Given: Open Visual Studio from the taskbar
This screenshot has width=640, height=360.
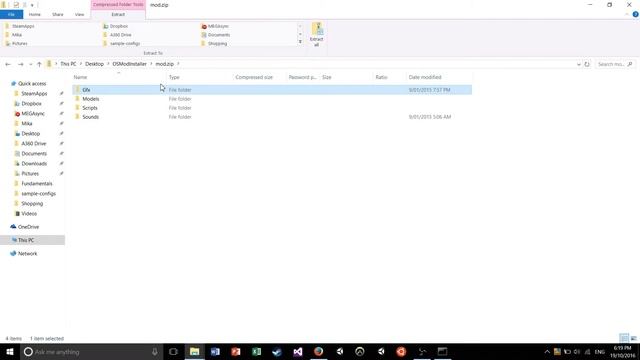Looking at the screenshot, I should pyautogui.click(x=298, y=351).
